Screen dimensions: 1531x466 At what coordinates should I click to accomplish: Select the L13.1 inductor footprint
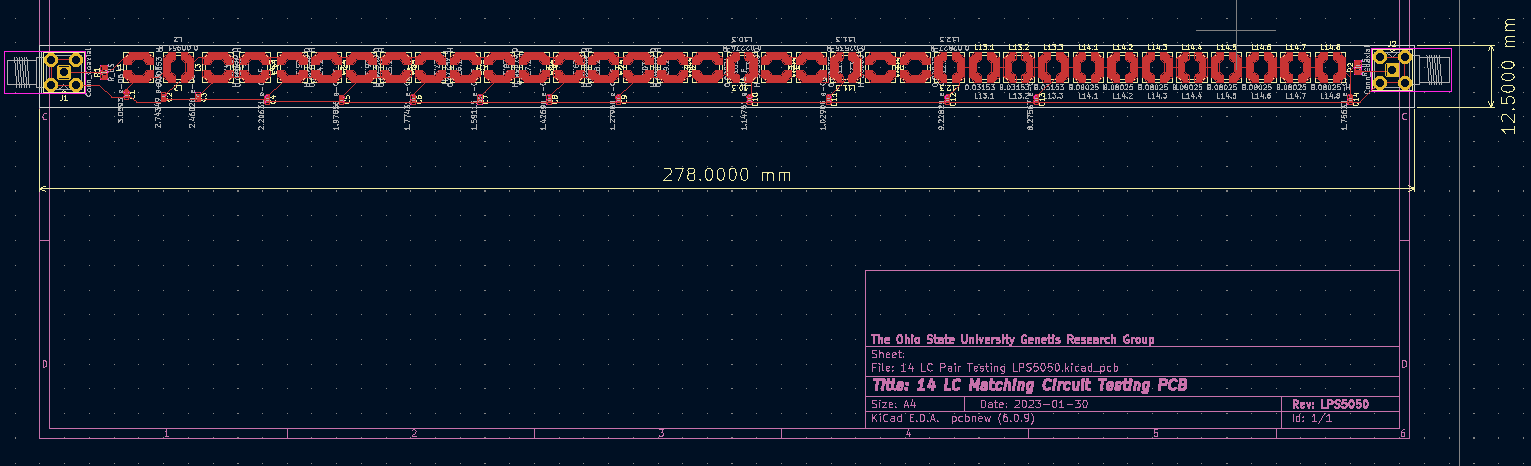(x=984, y=68)
